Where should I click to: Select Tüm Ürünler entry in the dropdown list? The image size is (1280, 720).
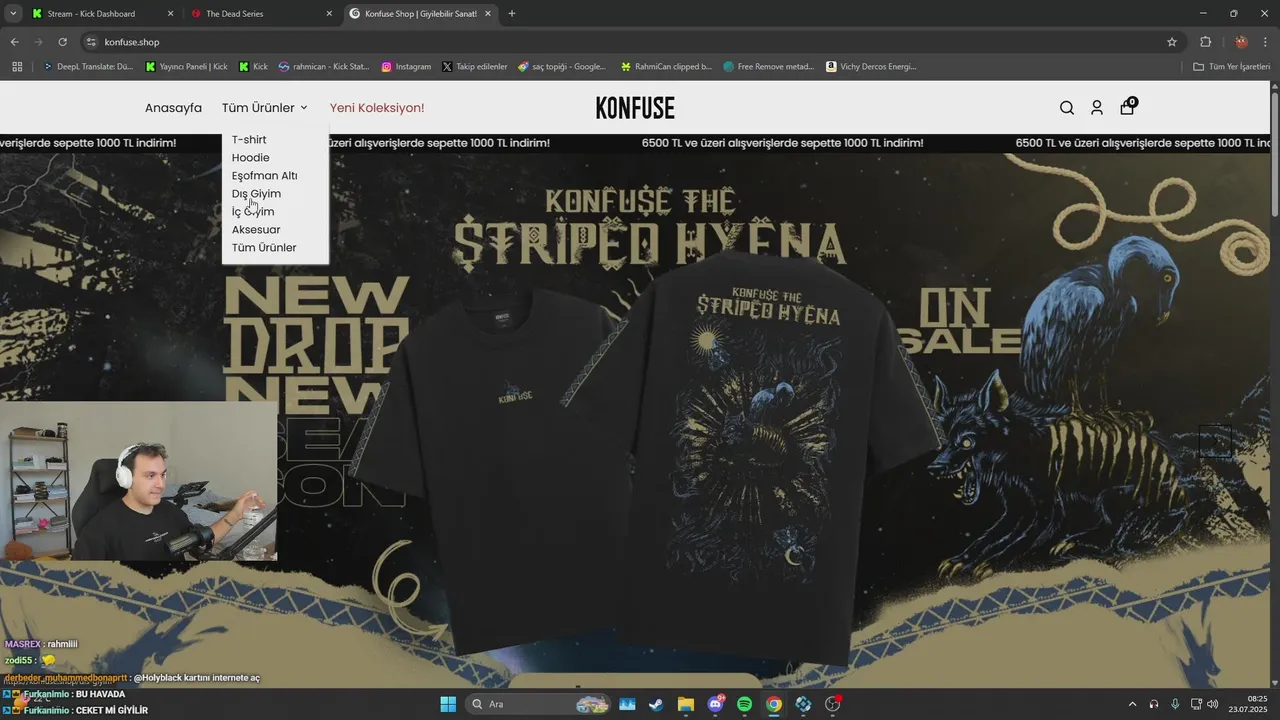click(264, 248)
